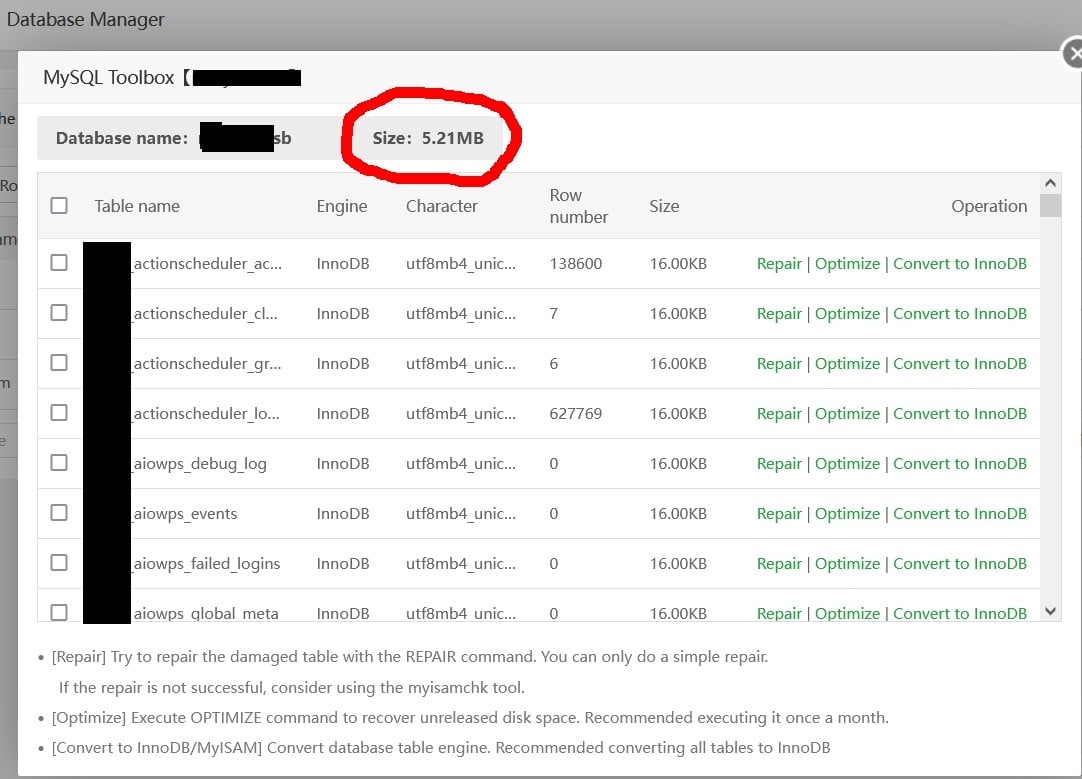Click the scrollbar up arrow
Viewport: 1082px width, 779px height.
click(x=1050, y=184)
